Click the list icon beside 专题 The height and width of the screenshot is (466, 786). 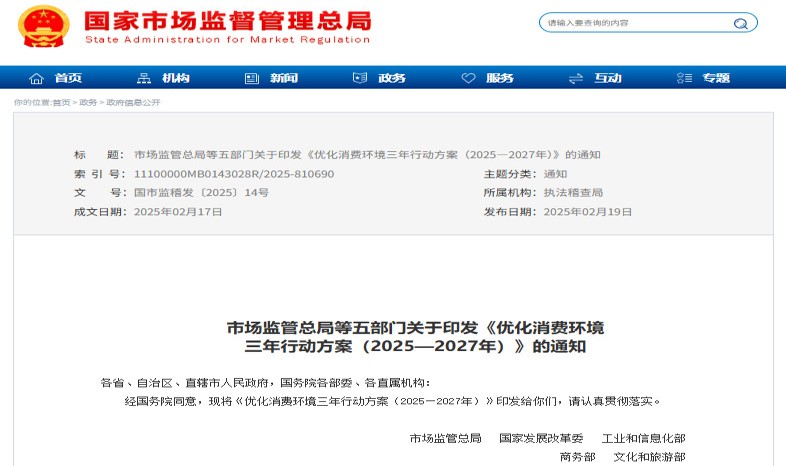(x=684, y=78)
